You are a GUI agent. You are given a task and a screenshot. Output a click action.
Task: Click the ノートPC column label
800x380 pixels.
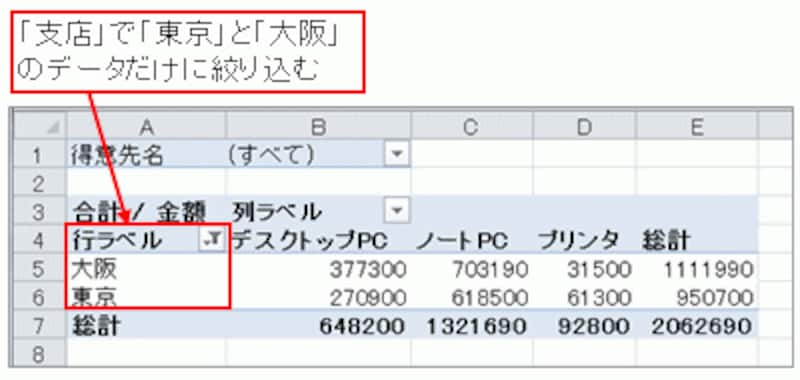[x=462, y=240]
